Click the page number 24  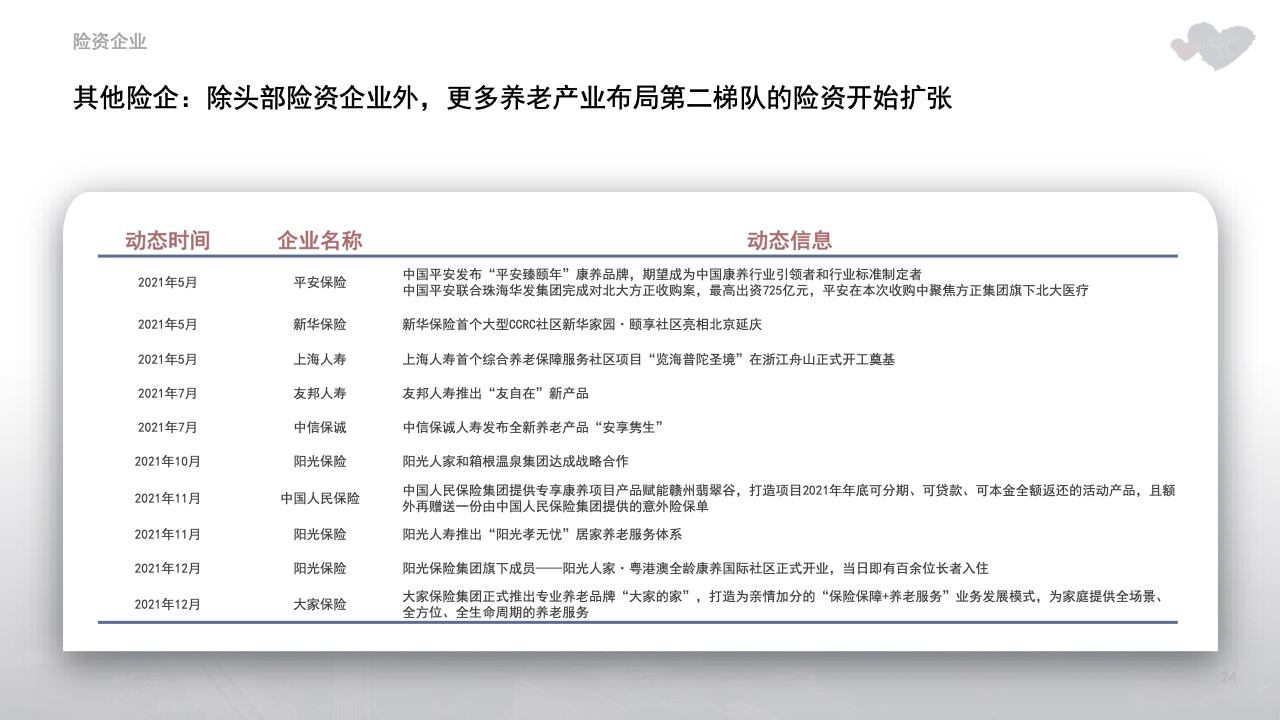coord(1229,679)
